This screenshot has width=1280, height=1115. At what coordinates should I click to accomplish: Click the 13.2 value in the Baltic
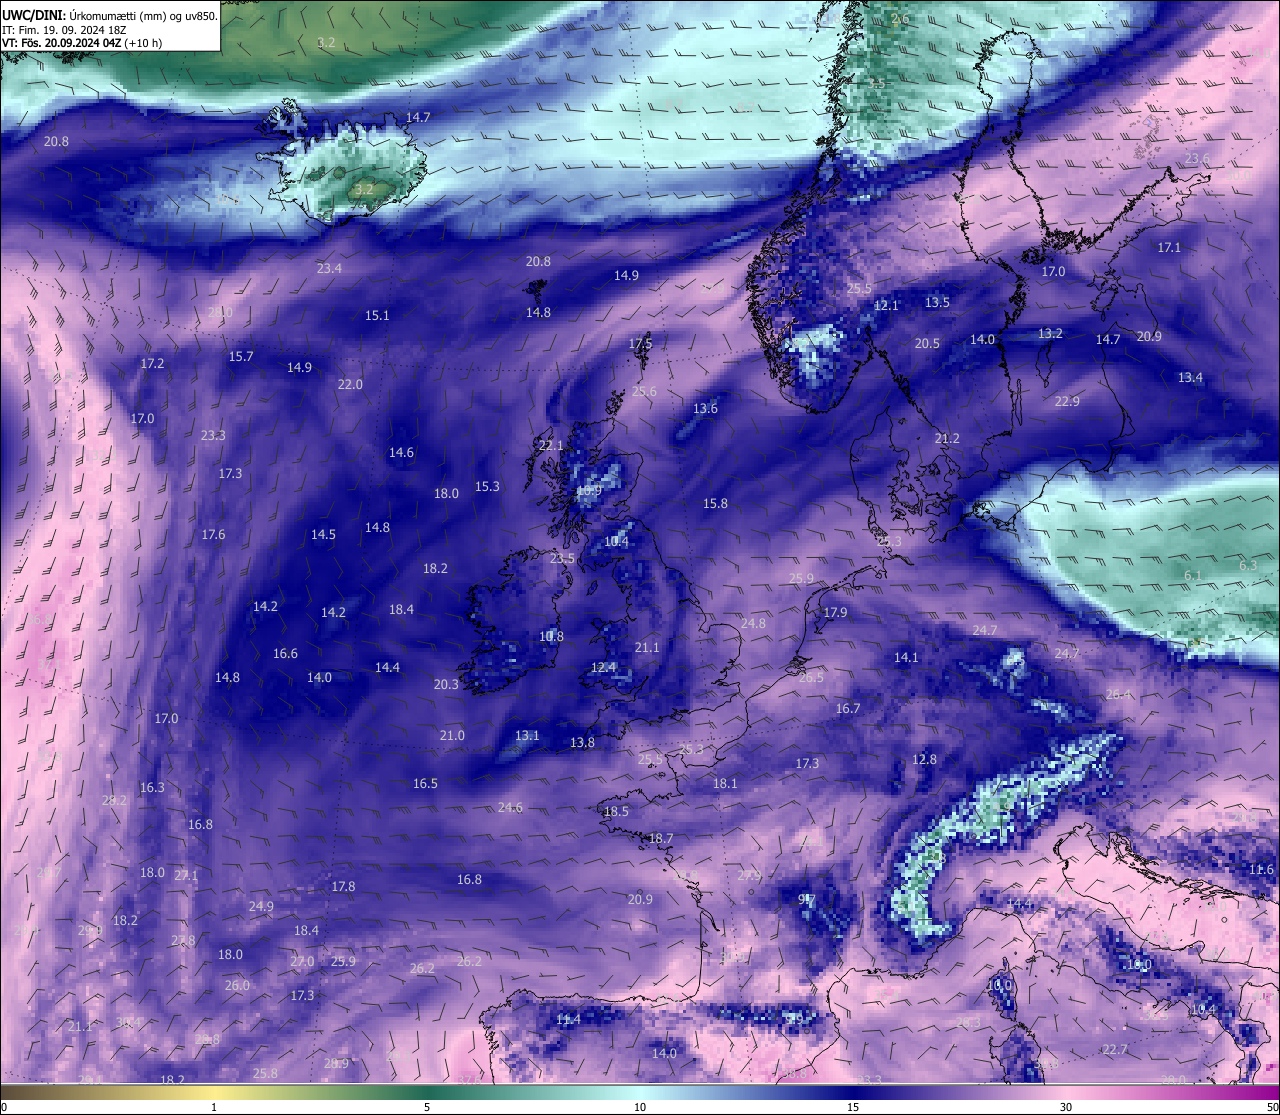pos(1050,333)
